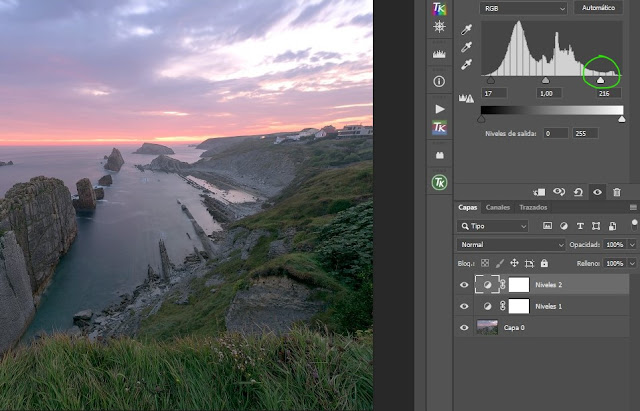Viewport: 640px width, 411px height.
Task: Click midtone input field showing 1,00
Action: (549, 93)
